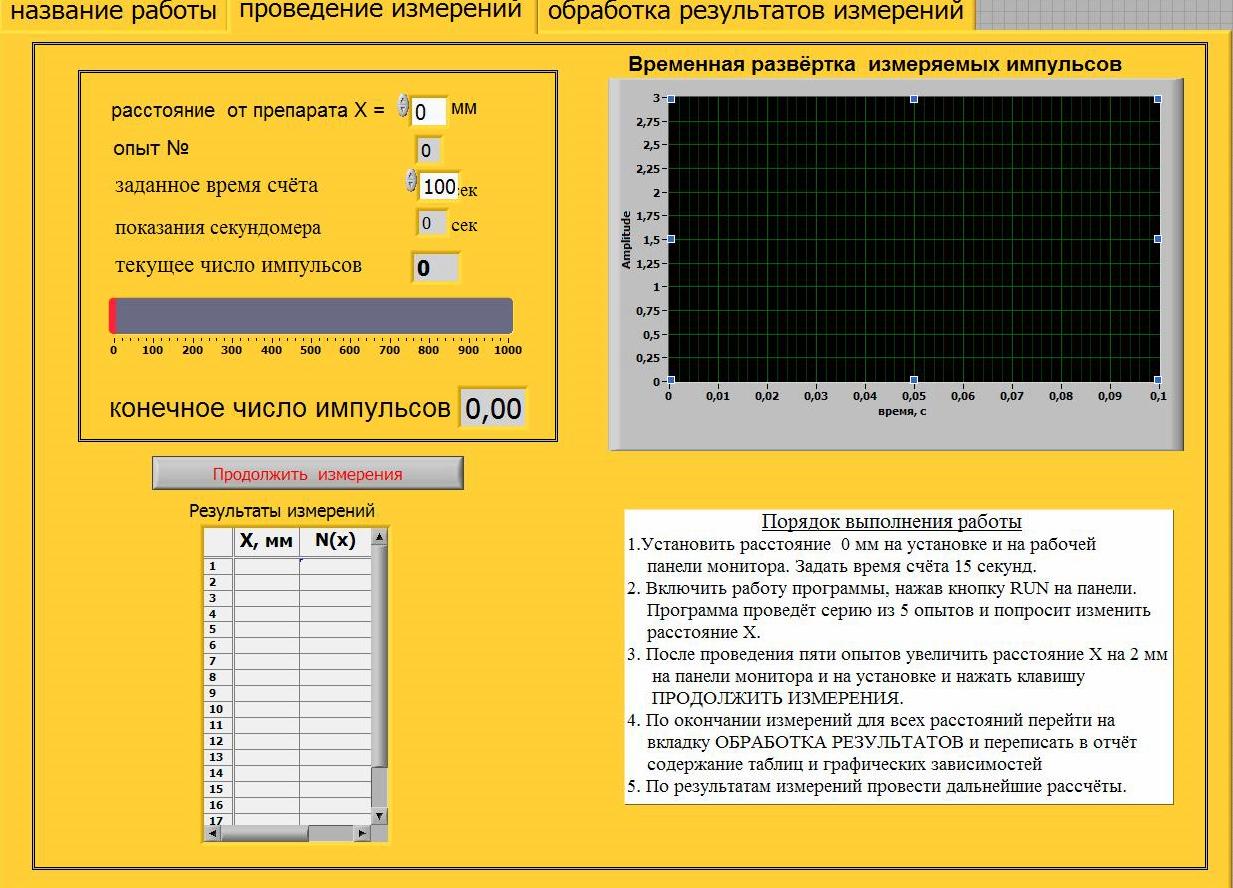Click the "N(x)" column header

point(335,542)
